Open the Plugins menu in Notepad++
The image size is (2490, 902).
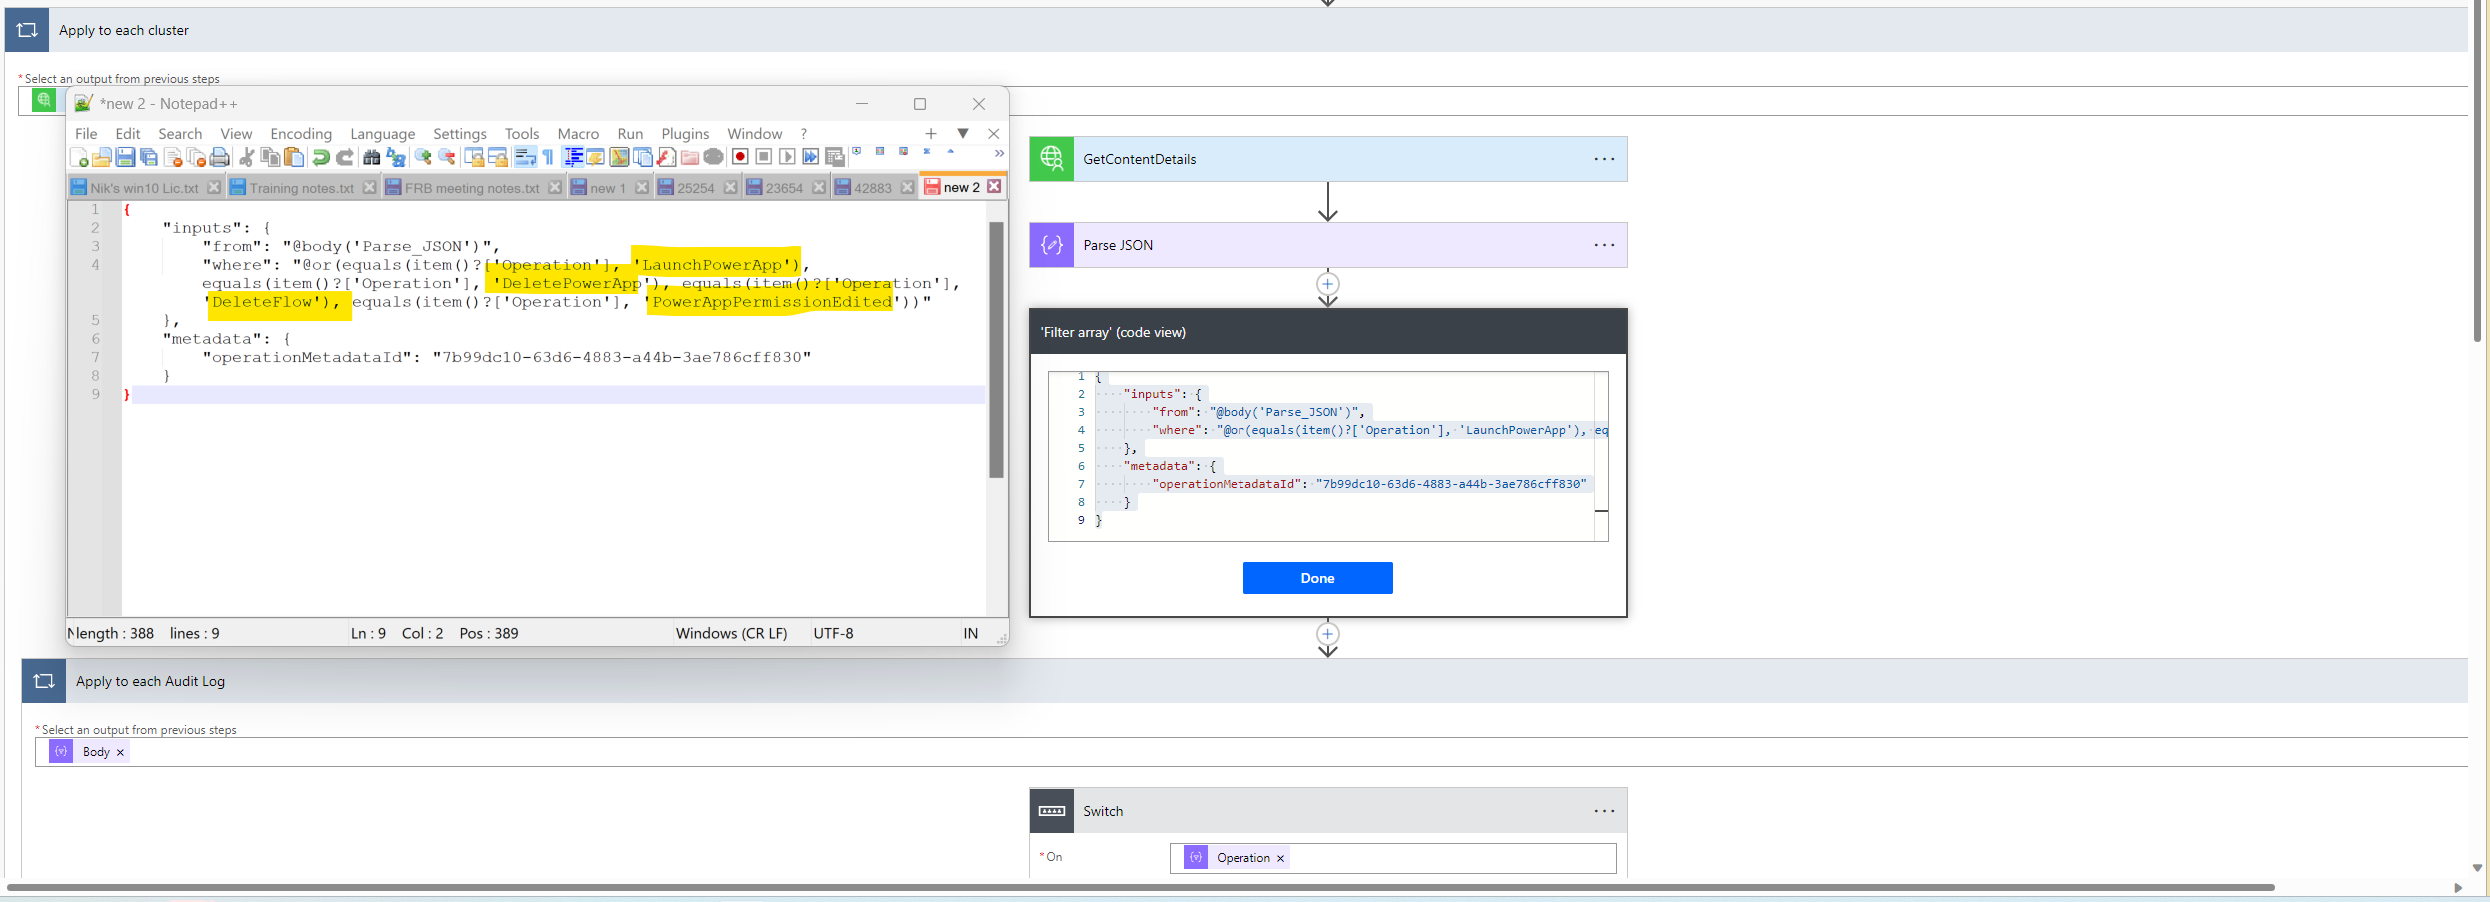click(685, 134)
